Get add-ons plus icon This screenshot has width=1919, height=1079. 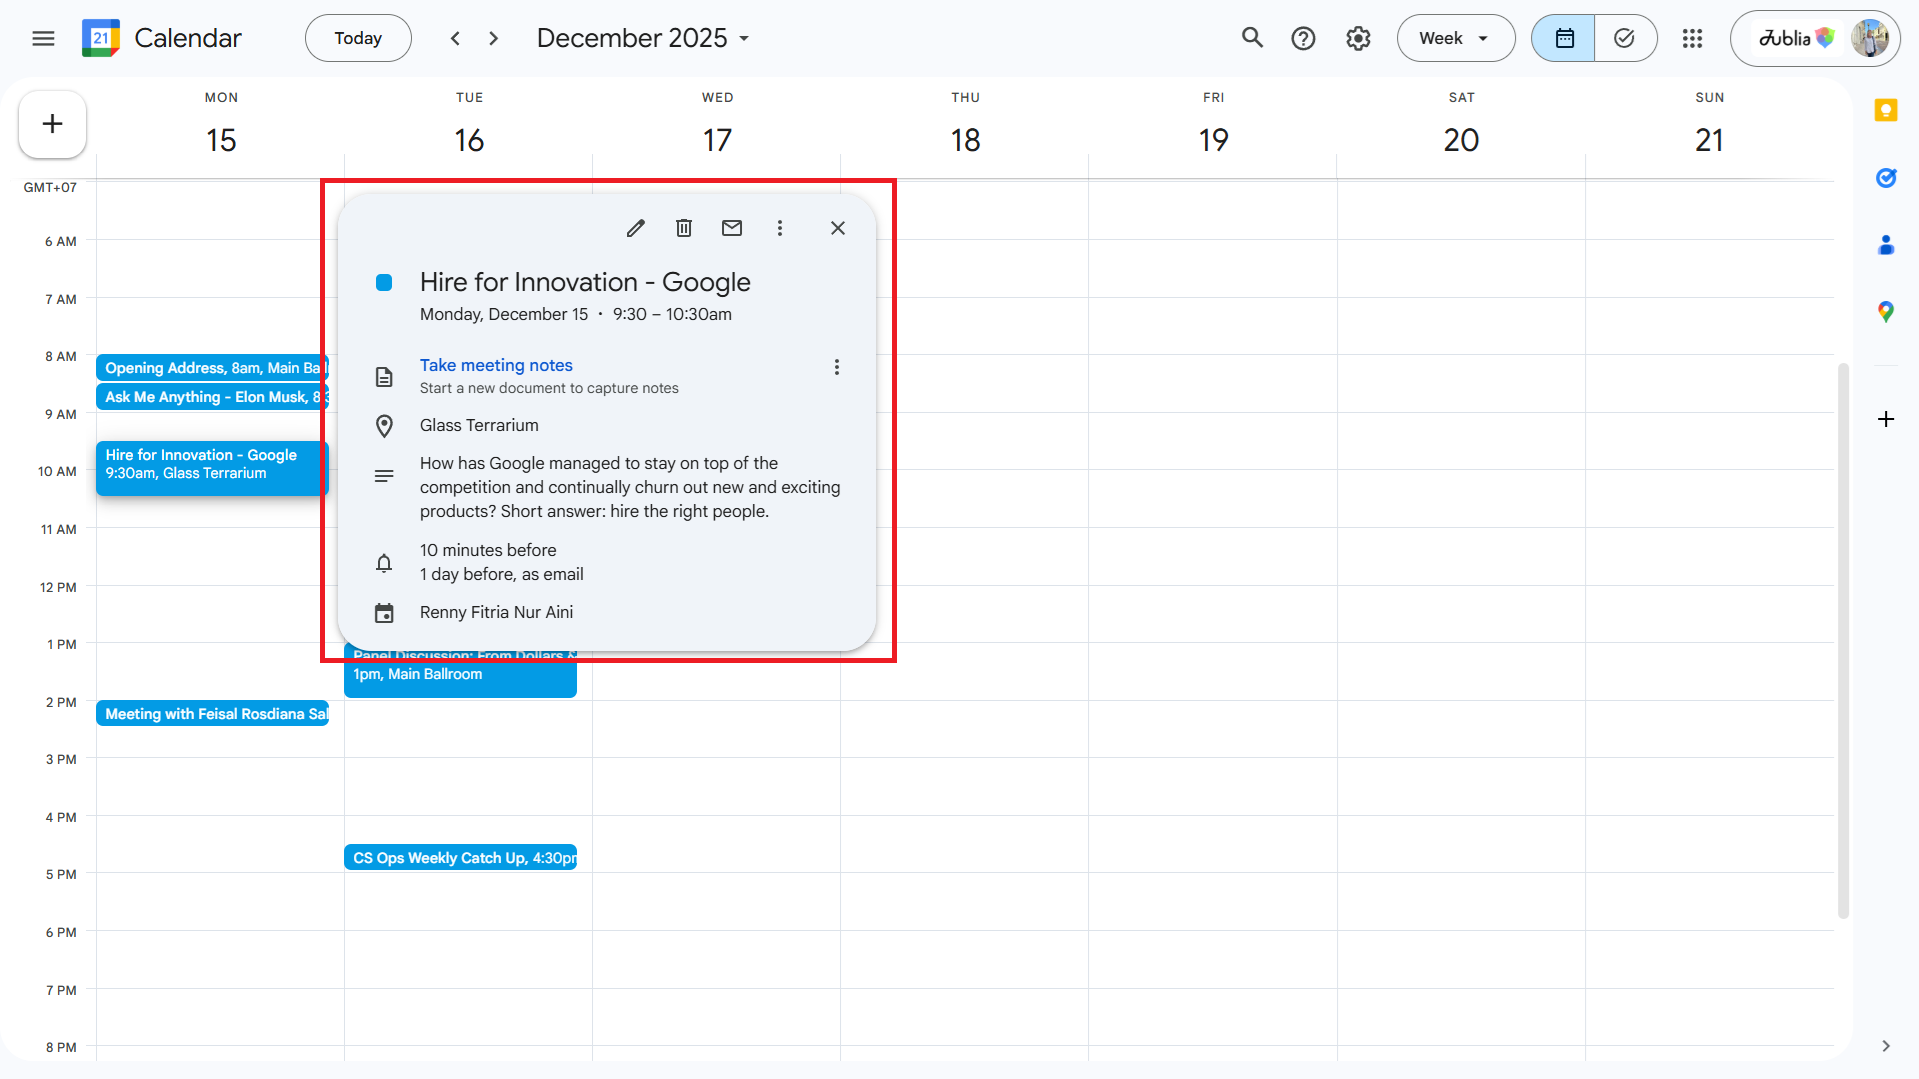pos(1886,419)
